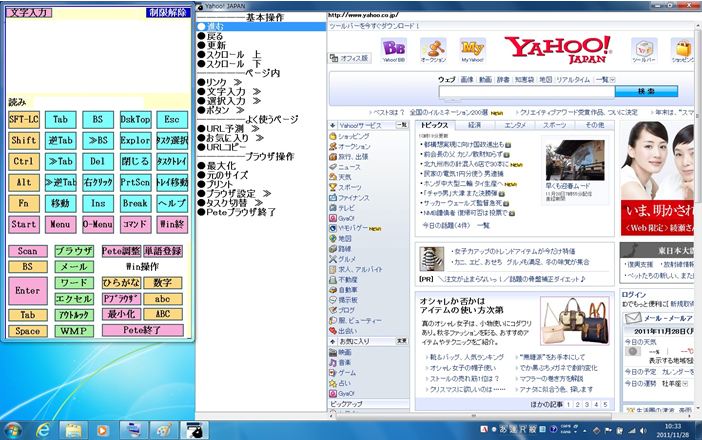Click the blue 検索 search button
Screen dimensions: 702x440
pos(646,91)
